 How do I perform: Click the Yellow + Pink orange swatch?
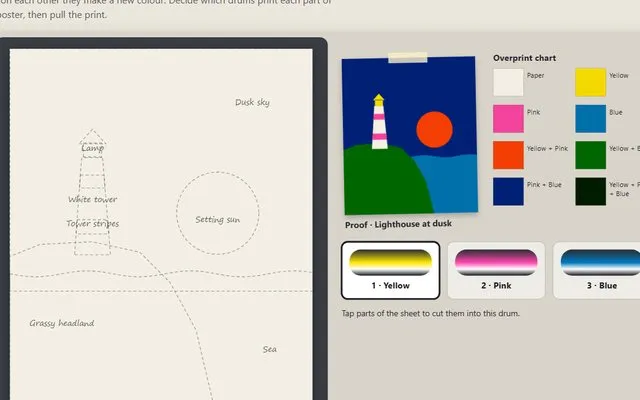[x=508, y=155]
